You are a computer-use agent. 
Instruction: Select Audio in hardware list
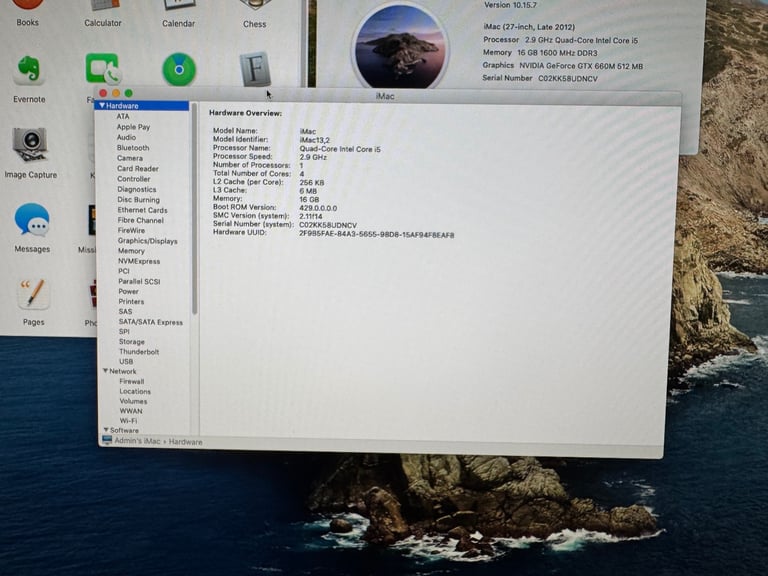pos(126,137)
